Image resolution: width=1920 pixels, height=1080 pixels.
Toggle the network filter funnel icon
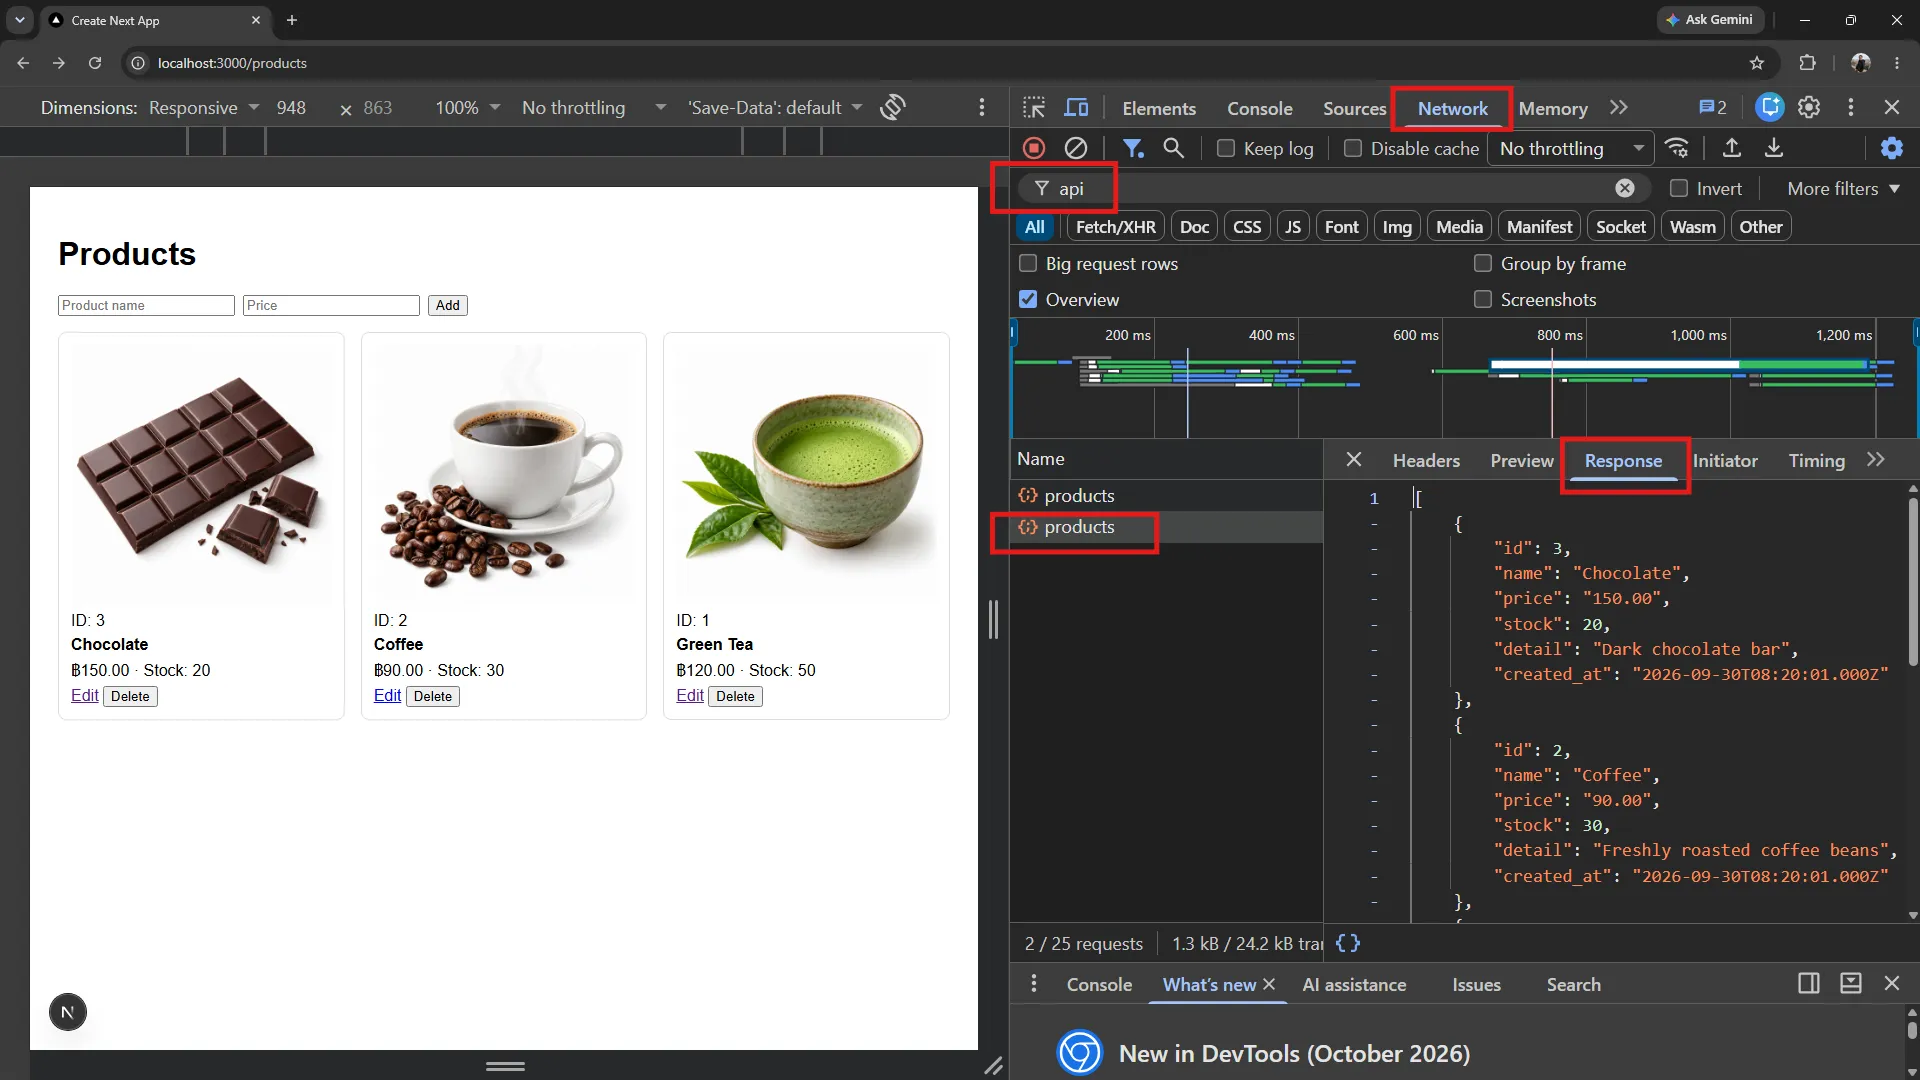click(1133, 148)
